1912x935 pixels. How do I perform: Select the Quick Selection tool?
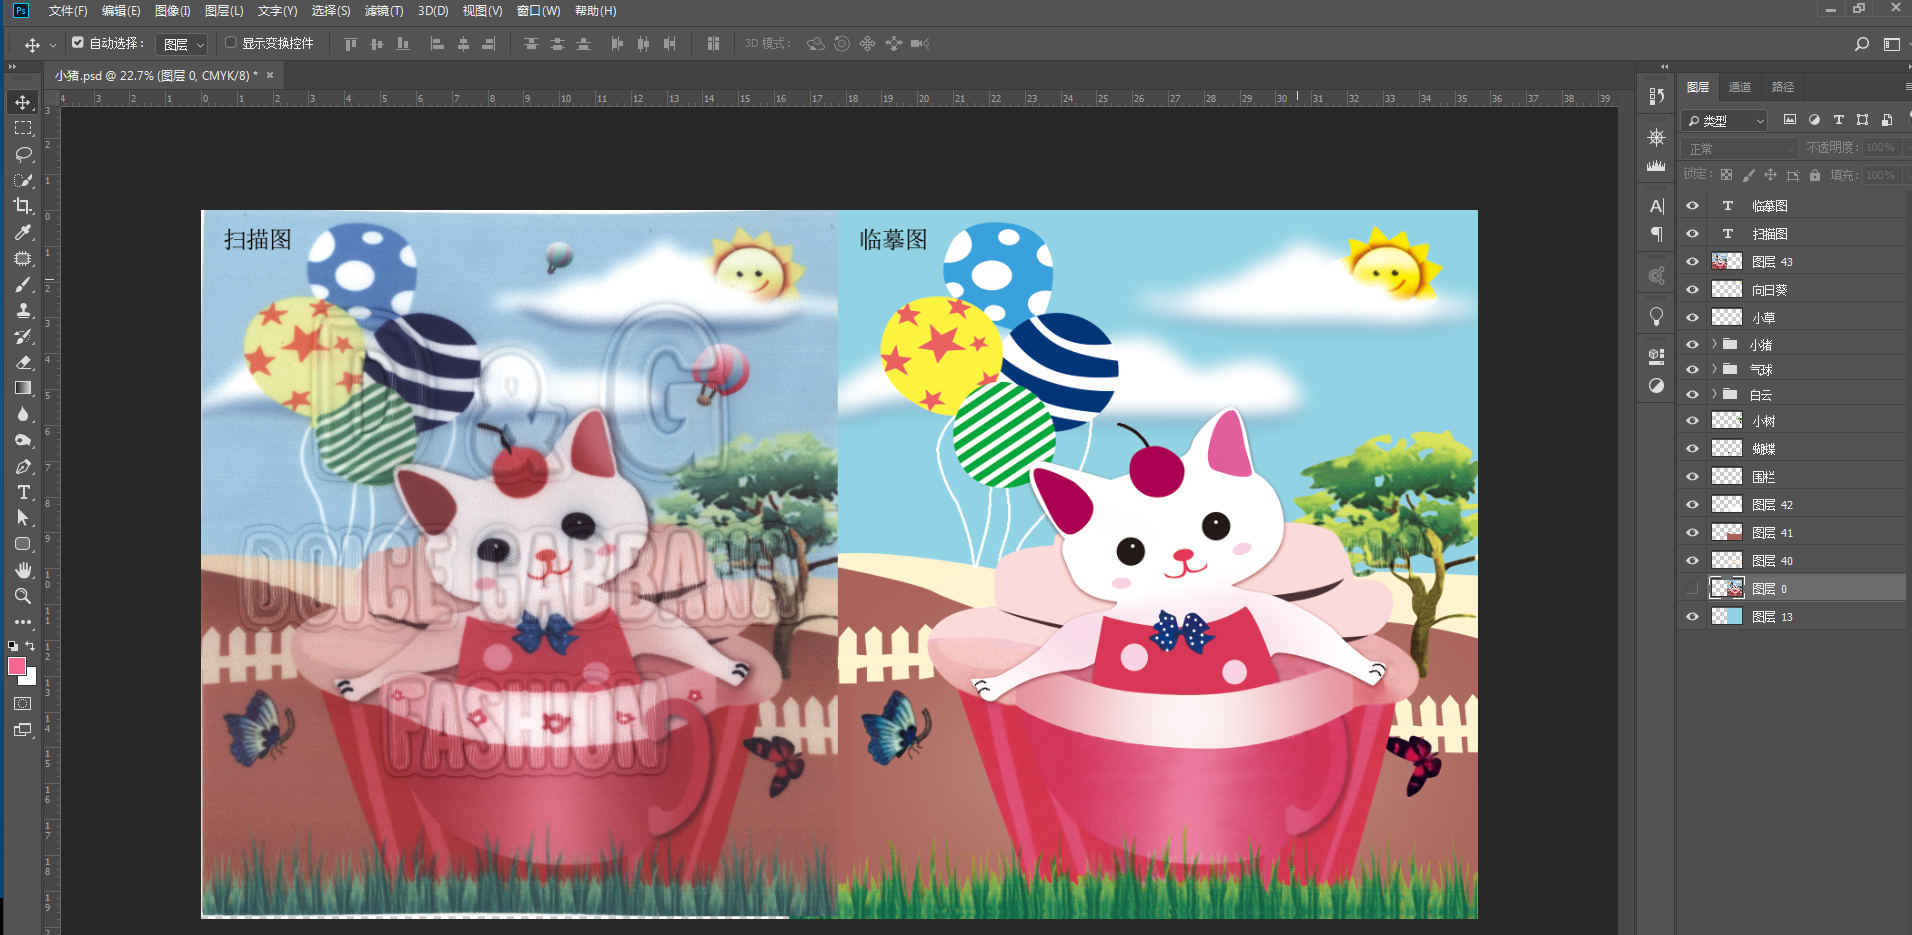[23, 181]
